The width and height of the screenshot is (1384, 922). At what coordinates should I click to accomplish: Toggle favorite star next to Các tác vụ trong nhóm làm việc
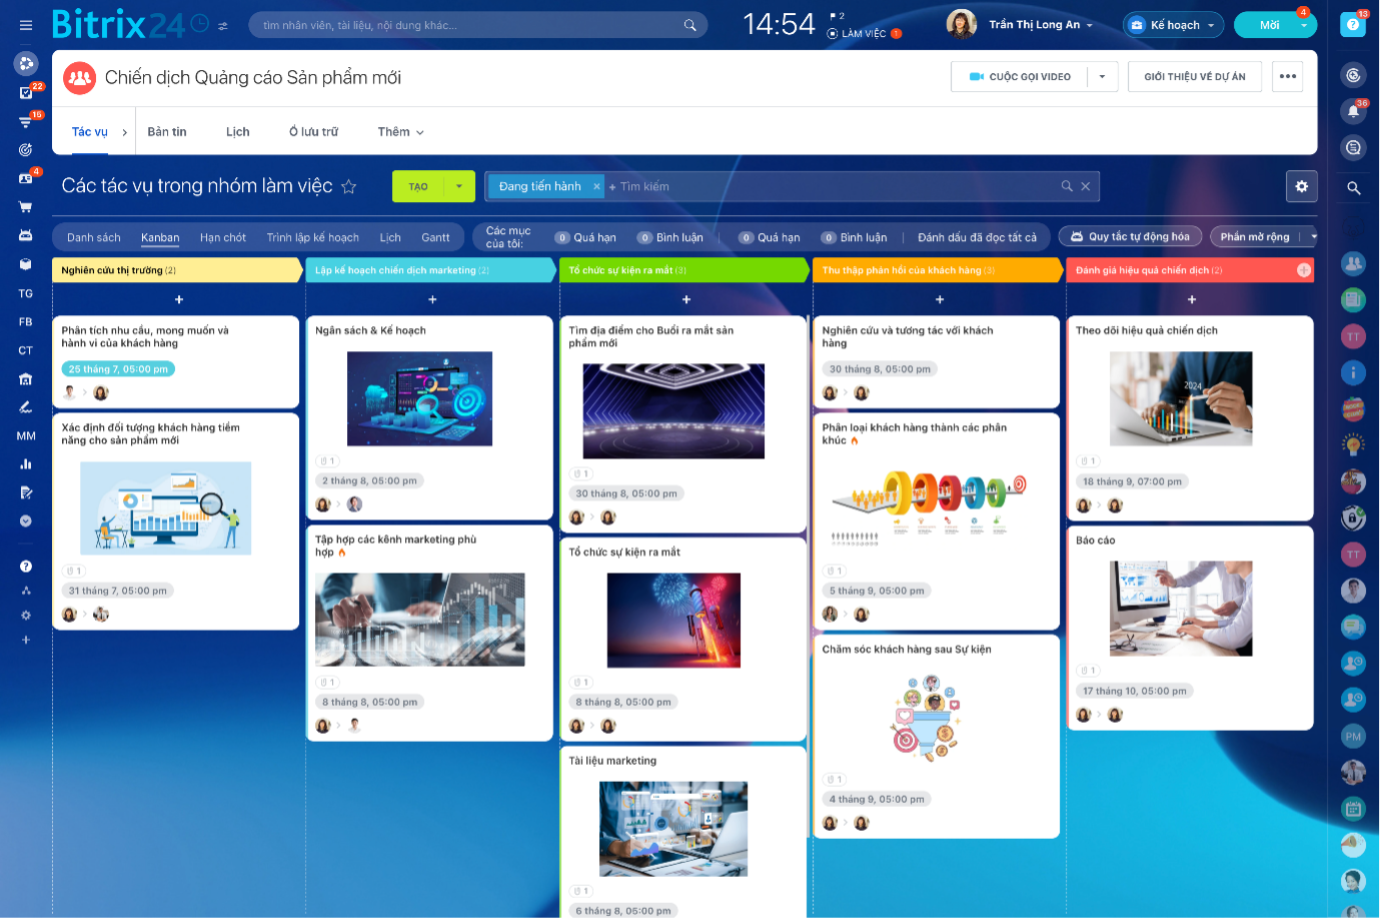pos(349,186)
